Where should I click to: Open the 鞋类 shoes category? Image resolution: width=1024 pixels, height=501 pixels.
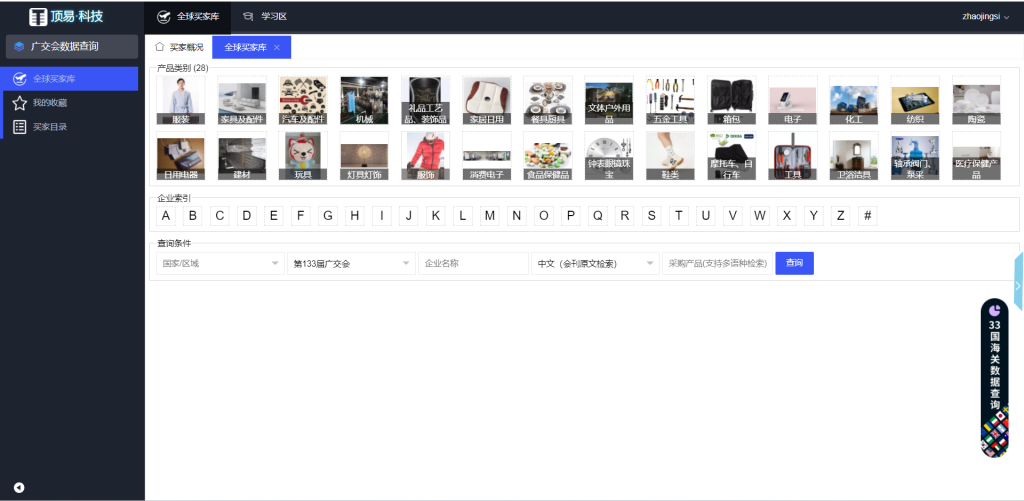point(670,156)
